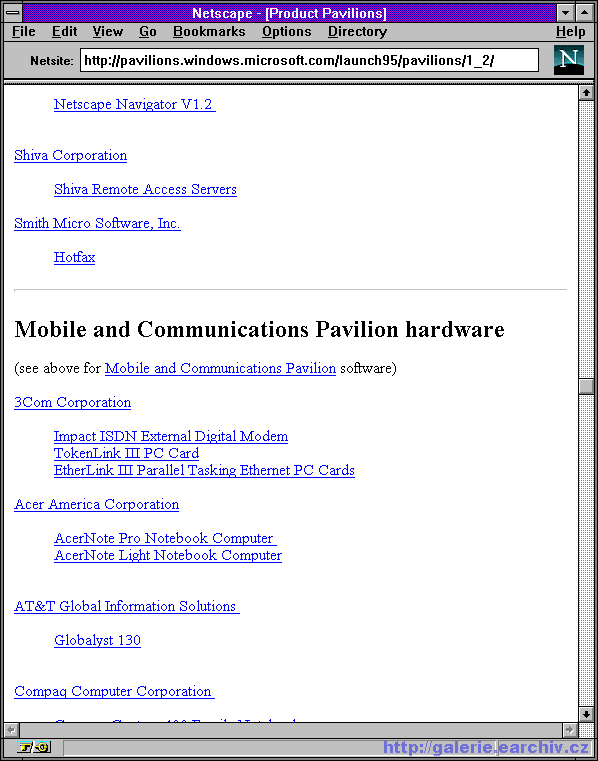Click the security key icon in status bar
The image size is (598, 761).
34,747
